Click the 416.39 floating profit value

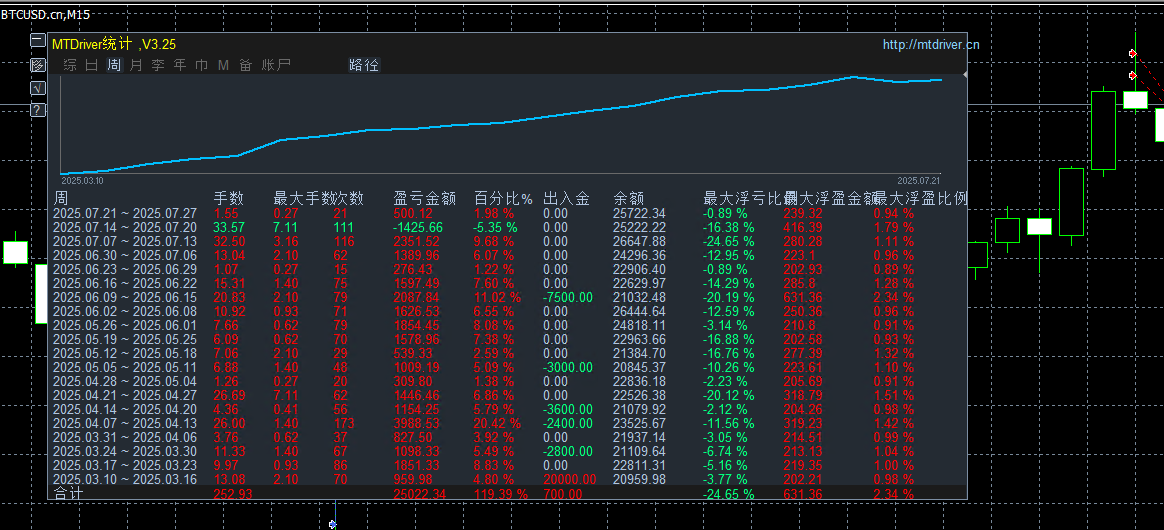803,227
